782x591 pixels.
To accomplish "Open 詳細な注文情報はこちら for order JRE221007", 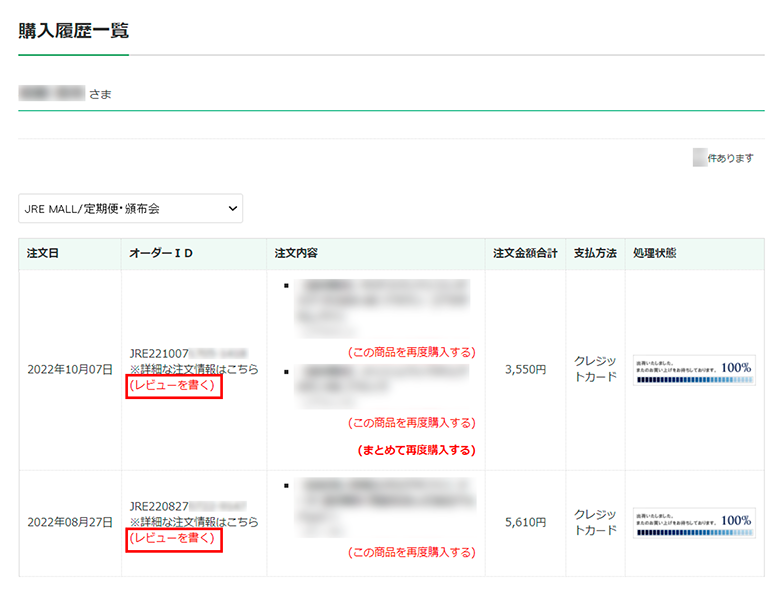I will 194,370.
